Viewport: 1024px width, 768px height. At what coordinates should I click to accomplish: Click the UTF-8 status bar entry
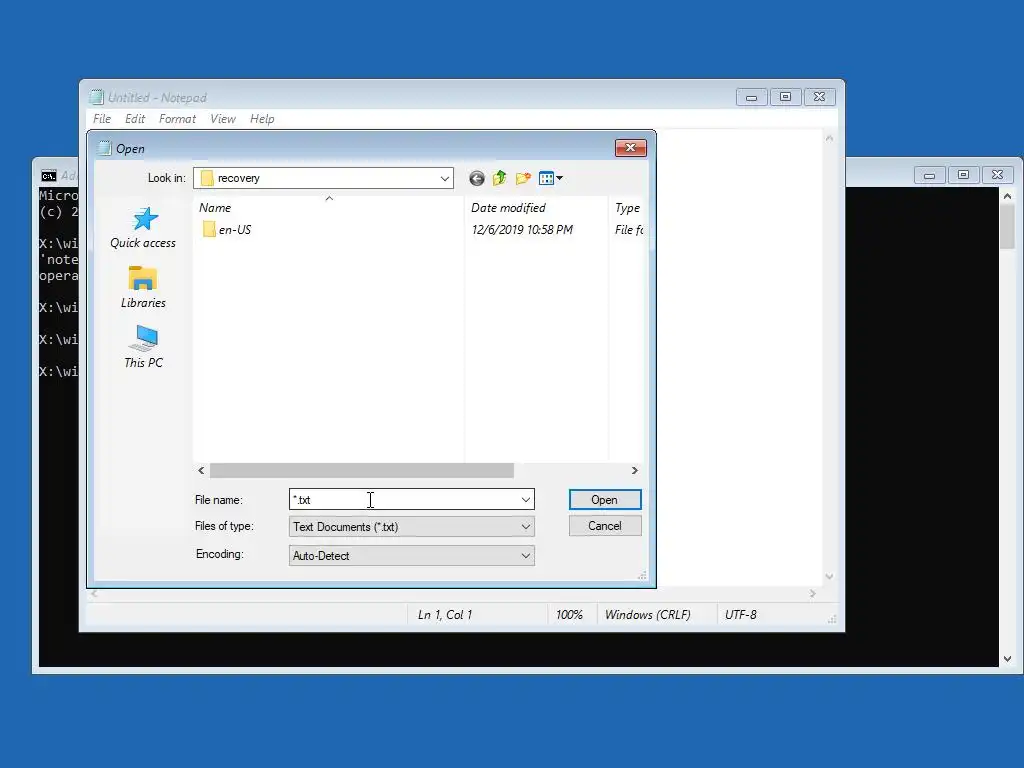741,615
